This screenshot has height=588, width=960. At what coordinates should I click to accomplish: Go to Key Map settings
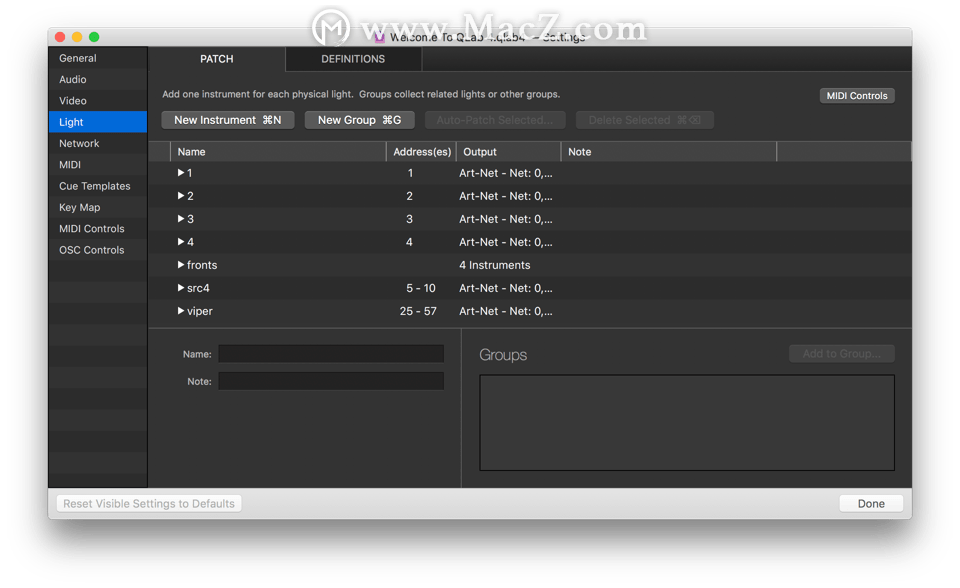tap(80, 208)
